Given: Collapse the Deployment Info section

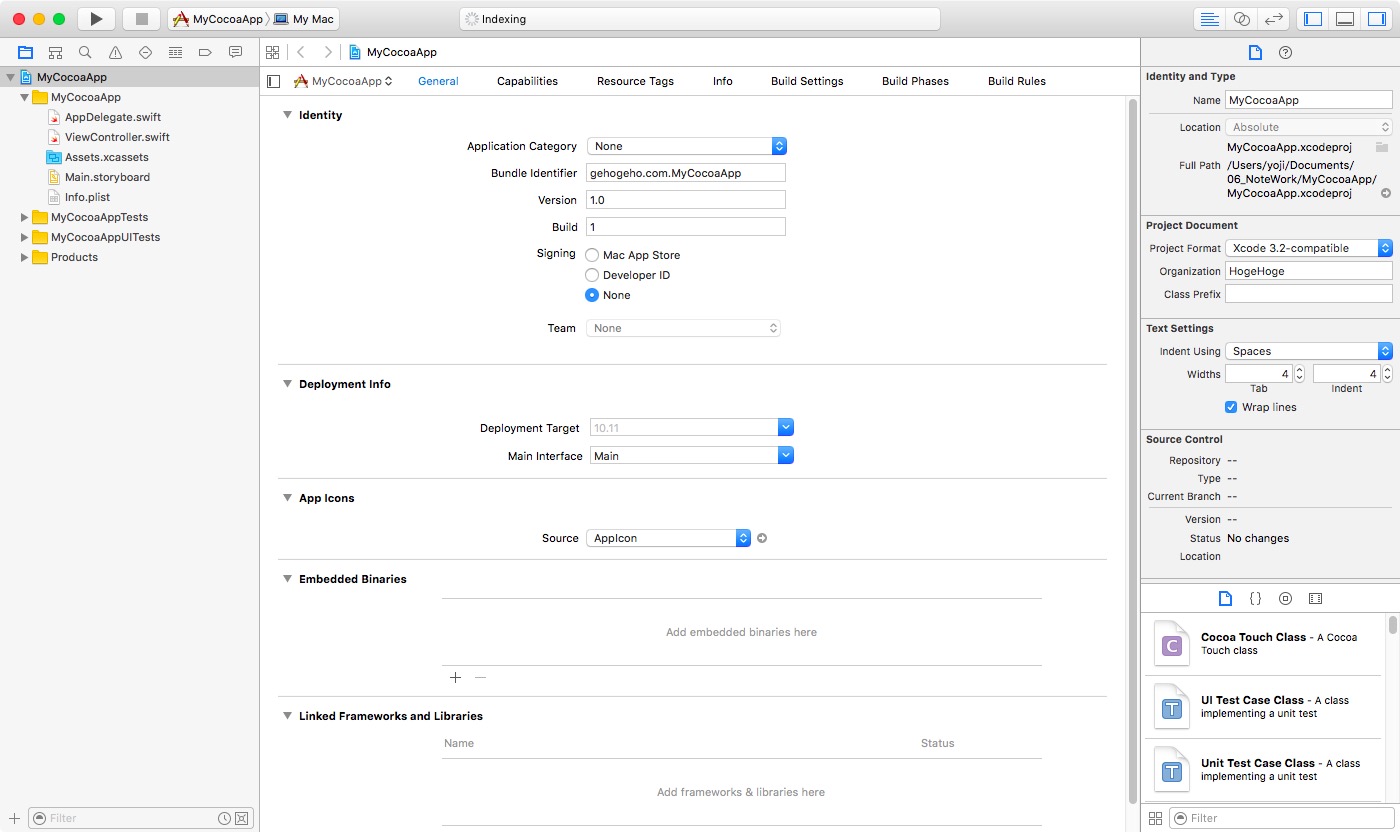Looking at the screenshot, I should [x=287, y=384].
